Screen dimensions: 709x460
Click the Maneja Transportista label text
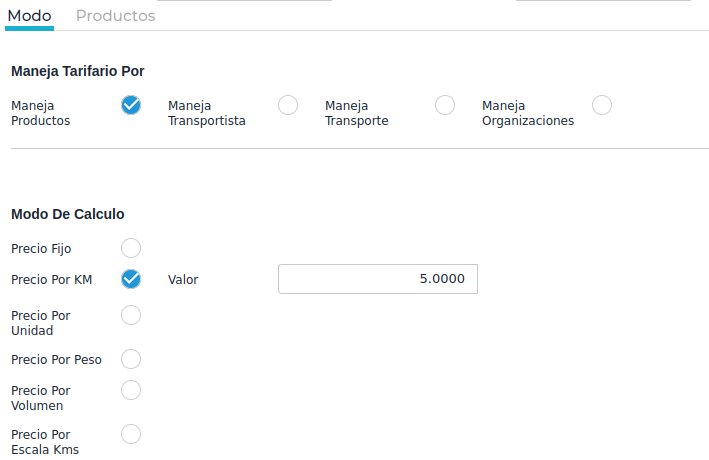coord(207,113)
